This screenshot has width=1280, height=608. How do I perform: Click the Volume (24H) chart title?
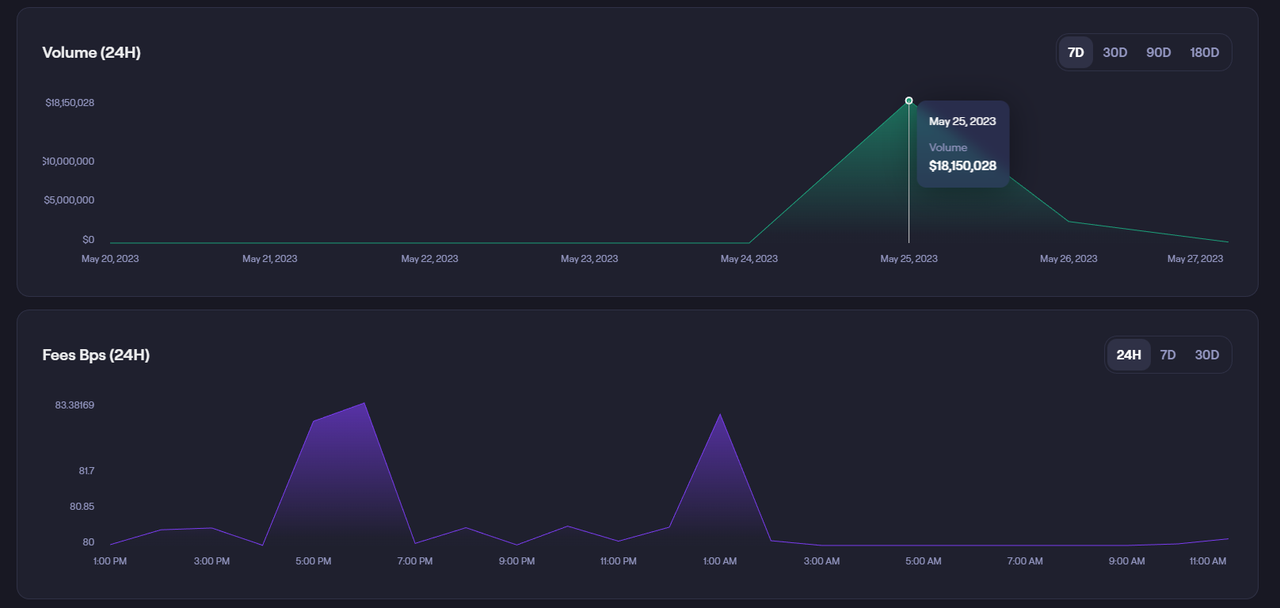[x=91, y=53]
